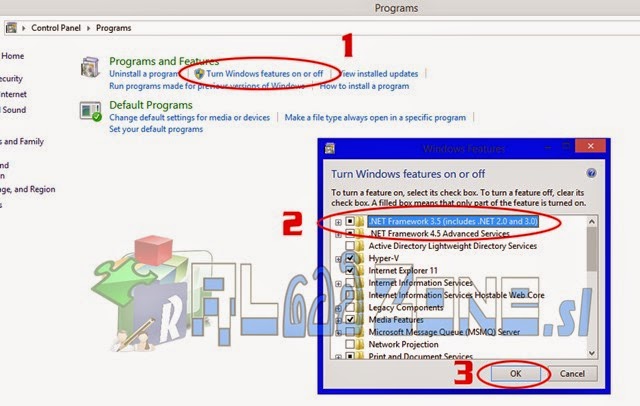
Task: Select the highlighted .NET Framework 3.5 row label
Action: click(x=453, y=221)
